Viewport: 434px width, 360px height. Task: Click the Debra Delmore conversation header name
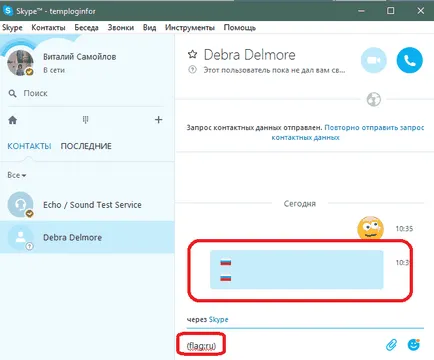(249, 55)
